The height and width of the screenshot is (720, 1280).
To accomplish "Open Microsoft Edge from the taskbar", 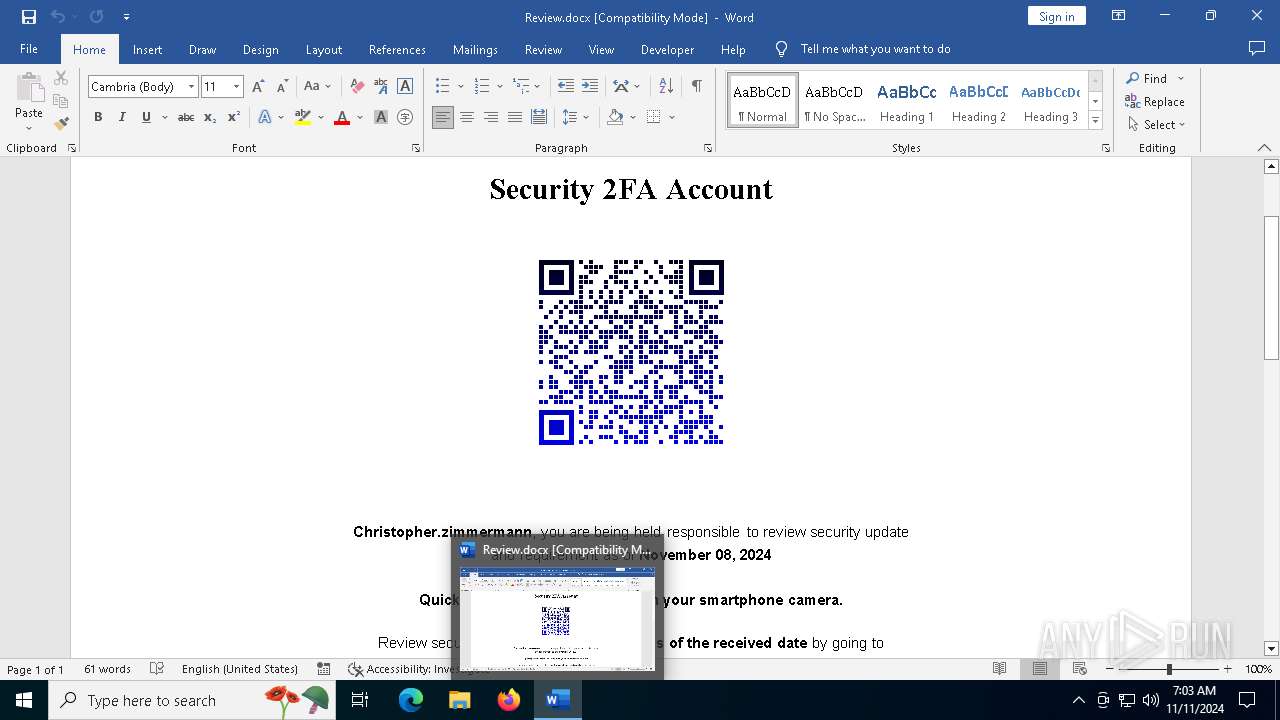I will tap(411, 700).
